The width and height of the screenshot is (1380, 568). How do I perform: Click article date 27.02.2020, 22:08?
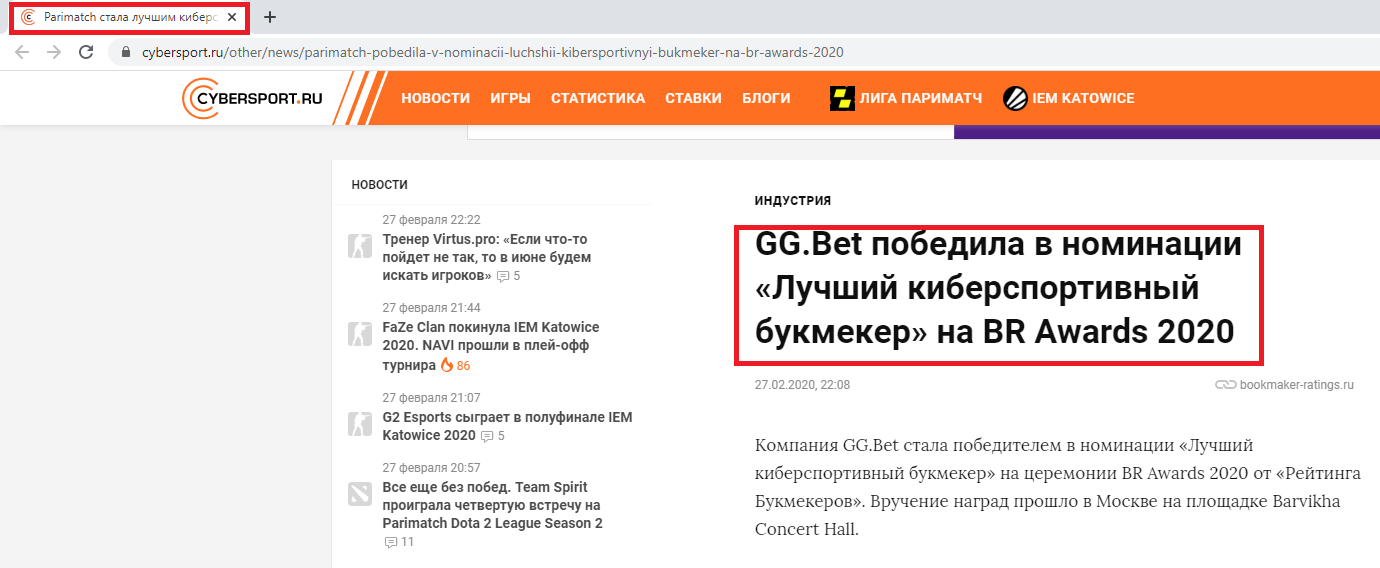pos(802,384)
